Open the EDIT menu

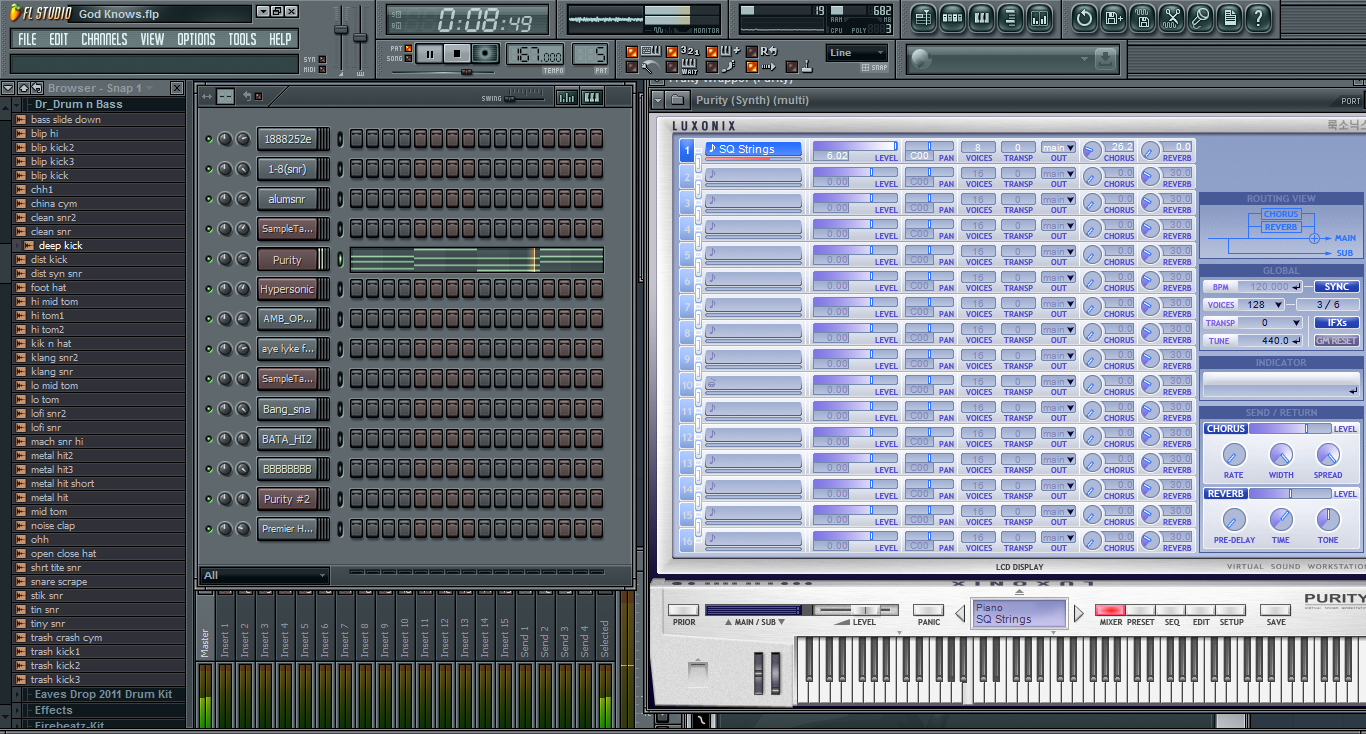tap(59, 39)
